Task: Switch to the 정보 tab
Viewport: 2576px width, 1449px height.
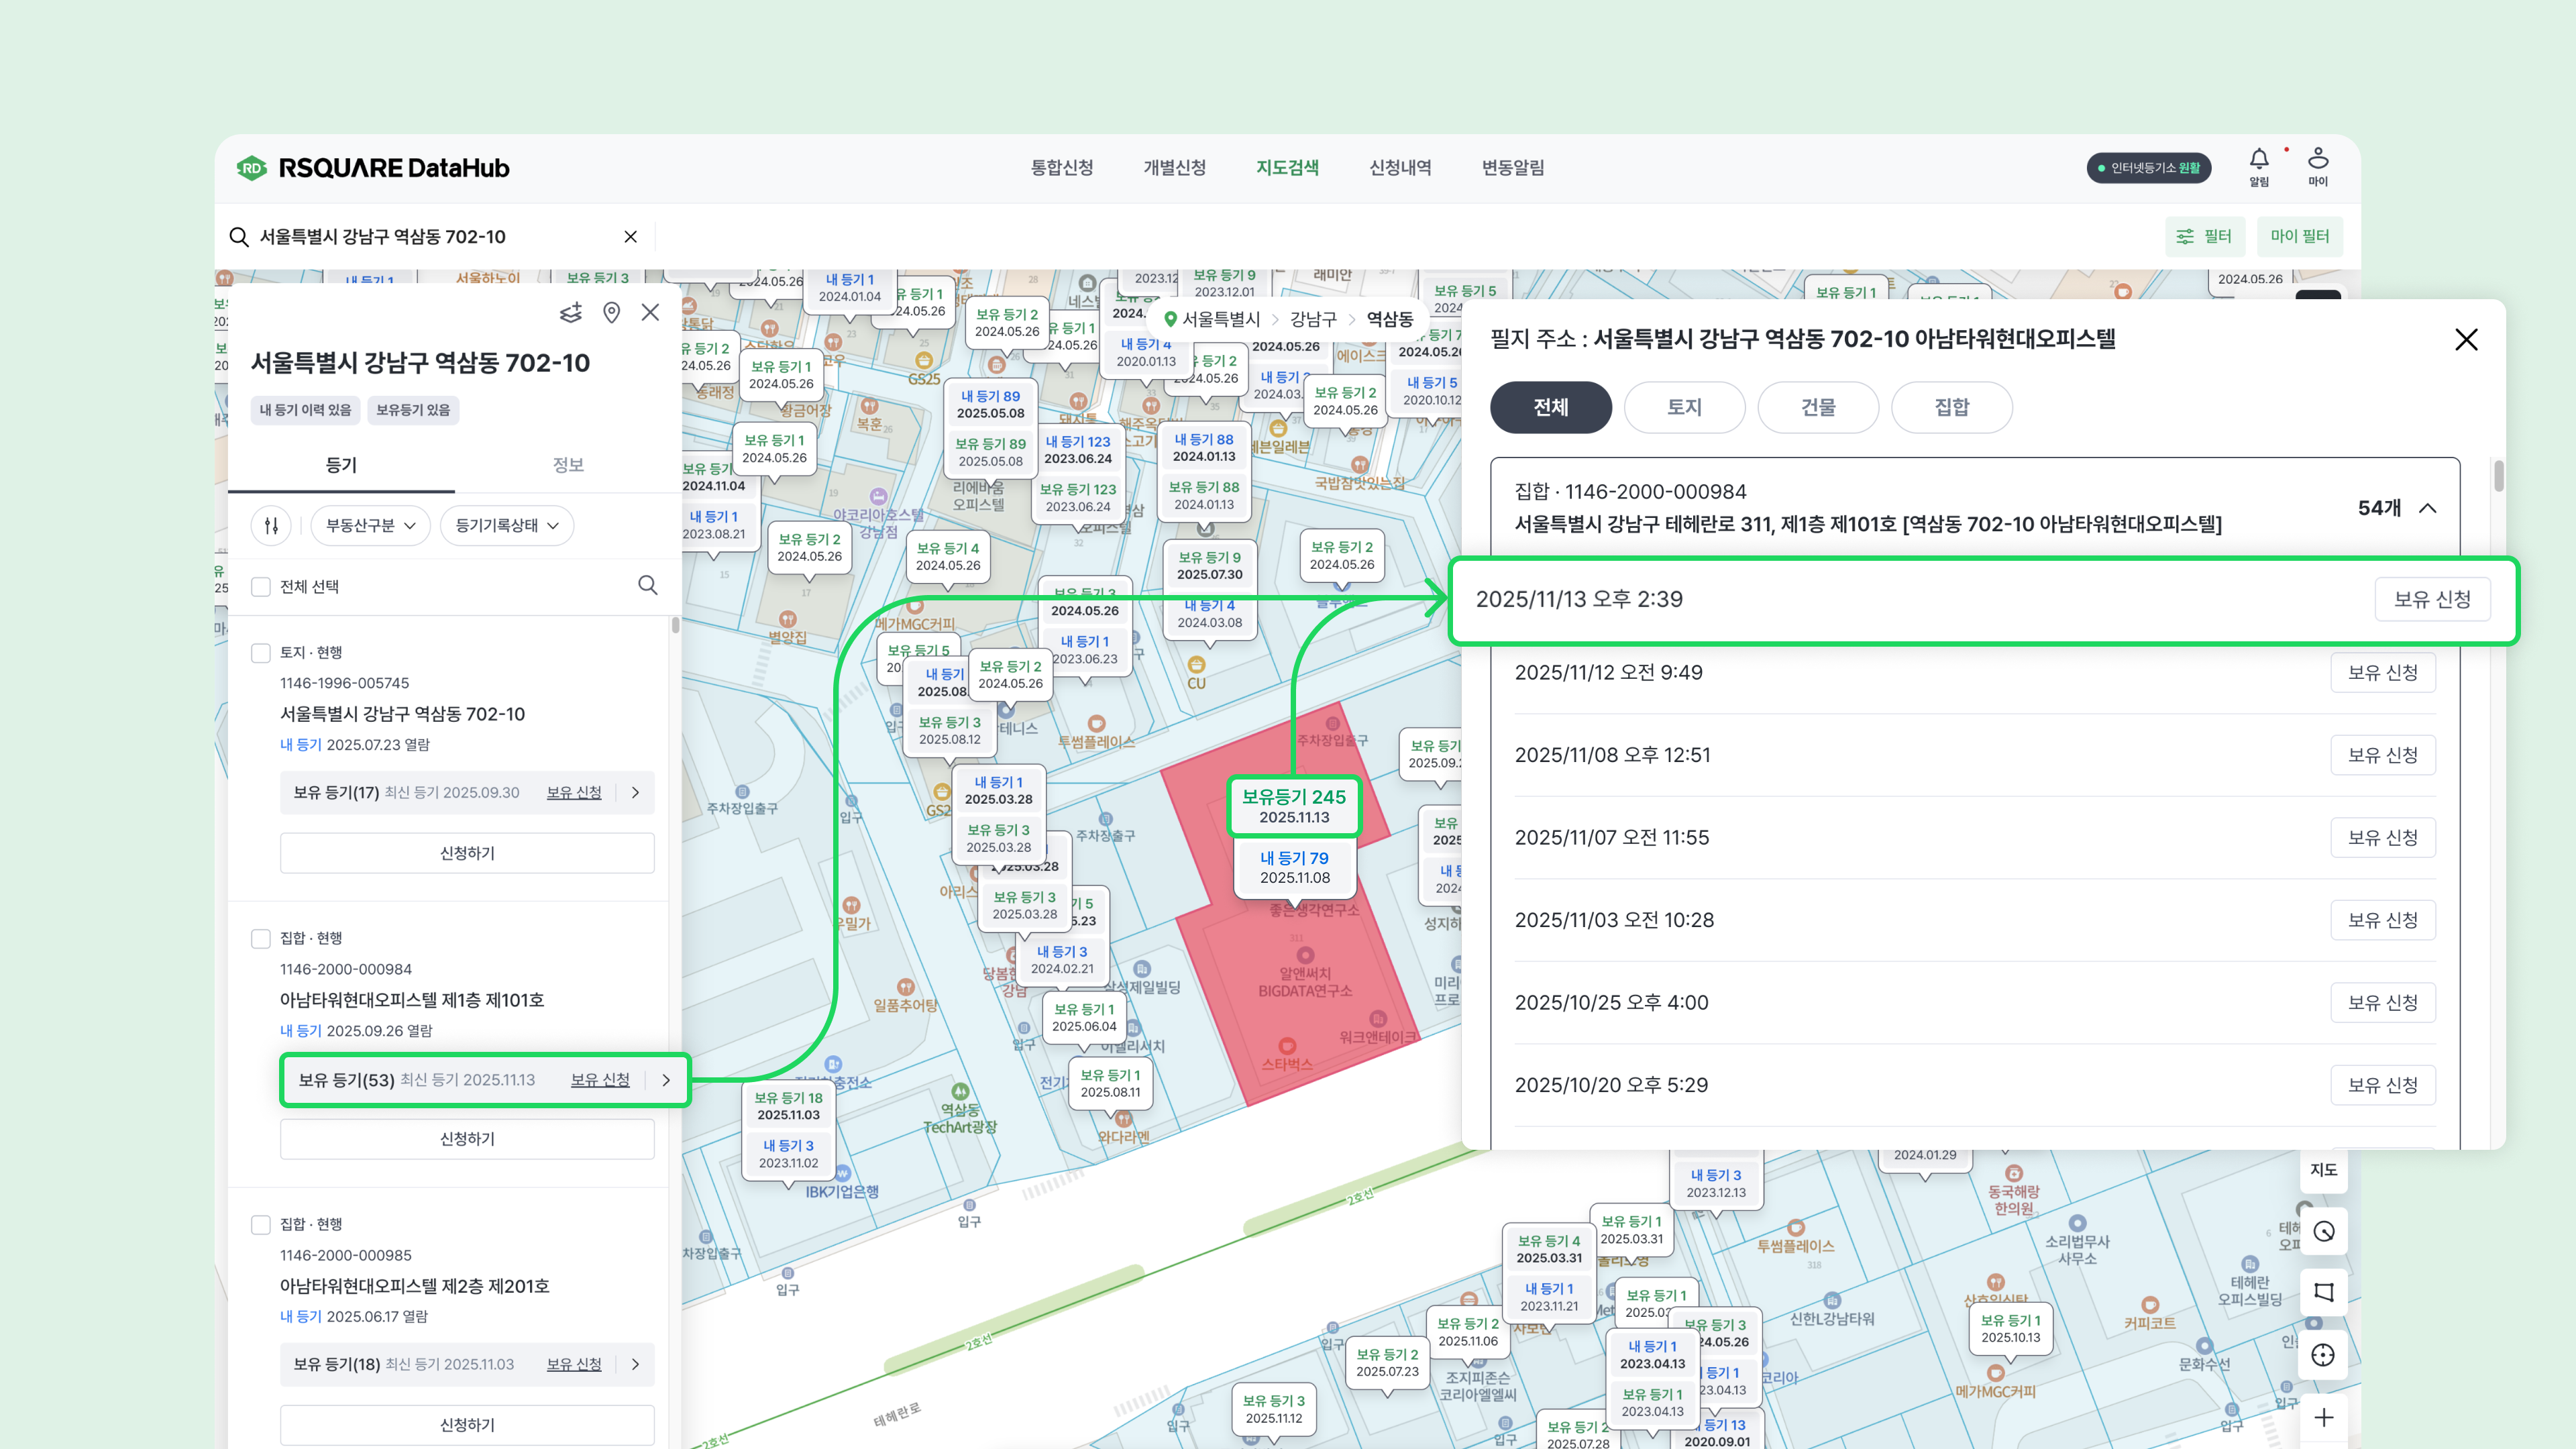Action: tap(568, 465)
